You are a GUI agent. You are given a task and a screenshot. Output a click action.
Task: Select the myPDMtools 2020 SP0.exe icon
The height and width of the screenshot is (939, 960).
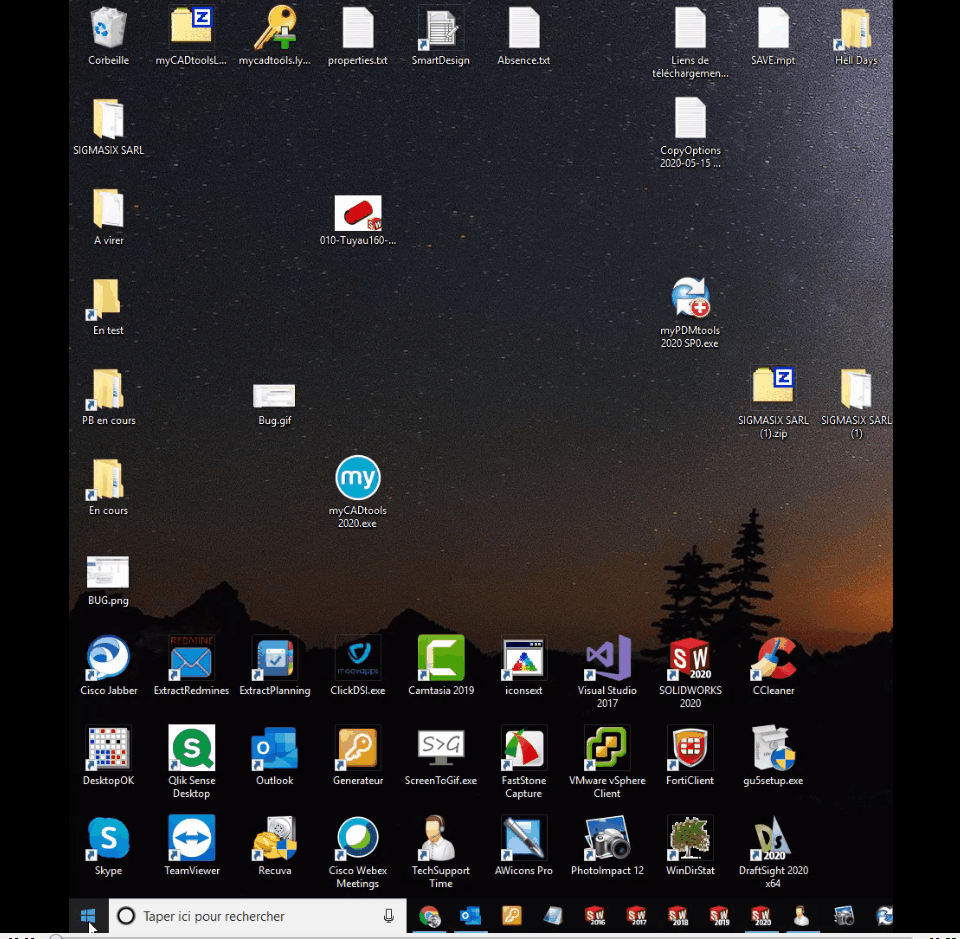click(690, 298)
